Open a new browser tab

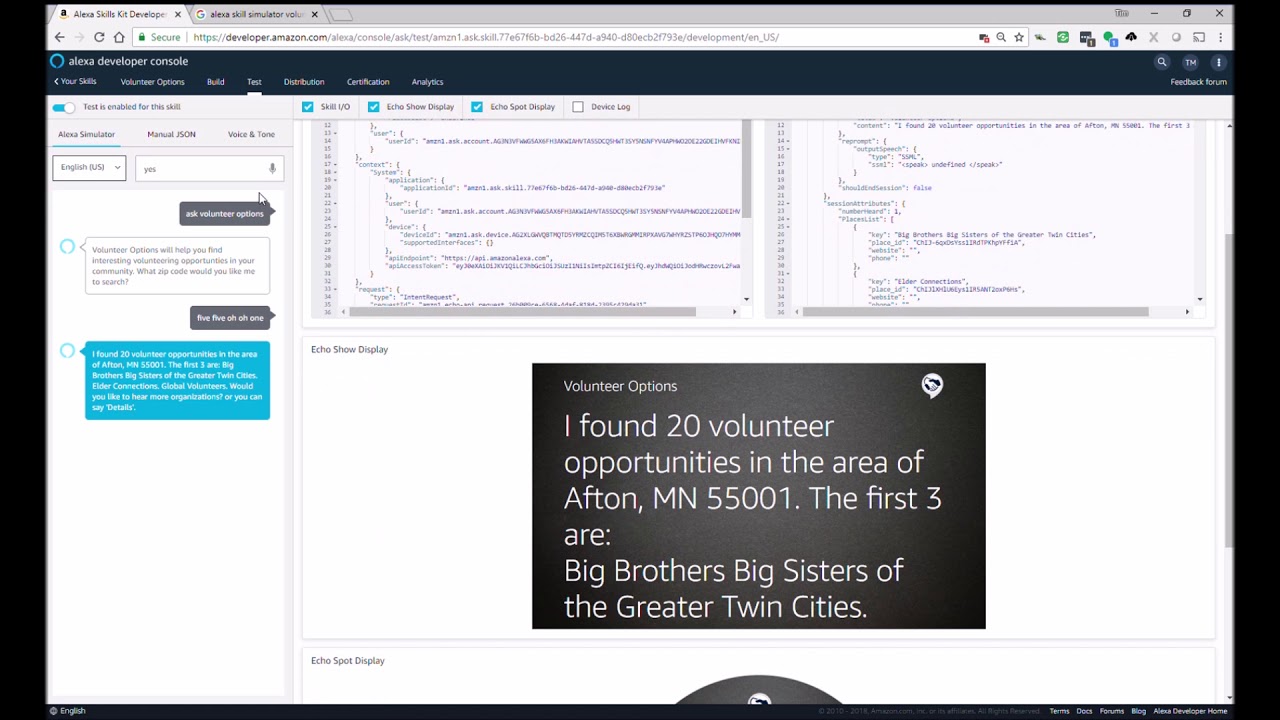[x=342, y=14]
